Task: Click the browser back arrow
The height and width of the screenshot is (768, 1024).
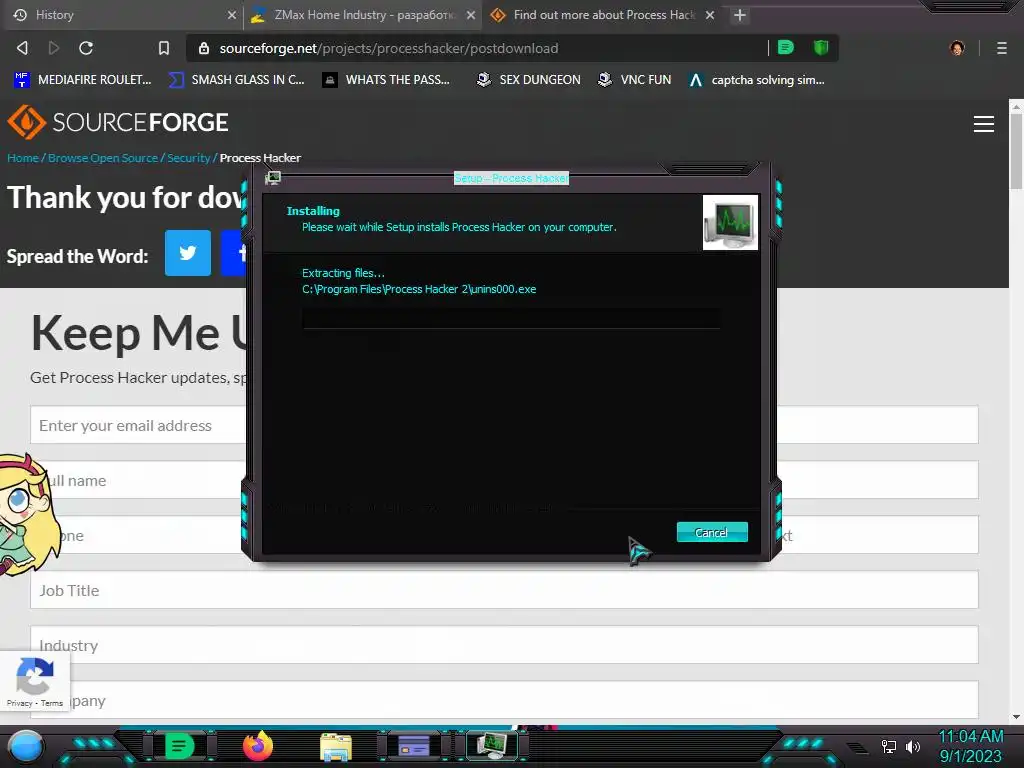Action: [22, 48]
